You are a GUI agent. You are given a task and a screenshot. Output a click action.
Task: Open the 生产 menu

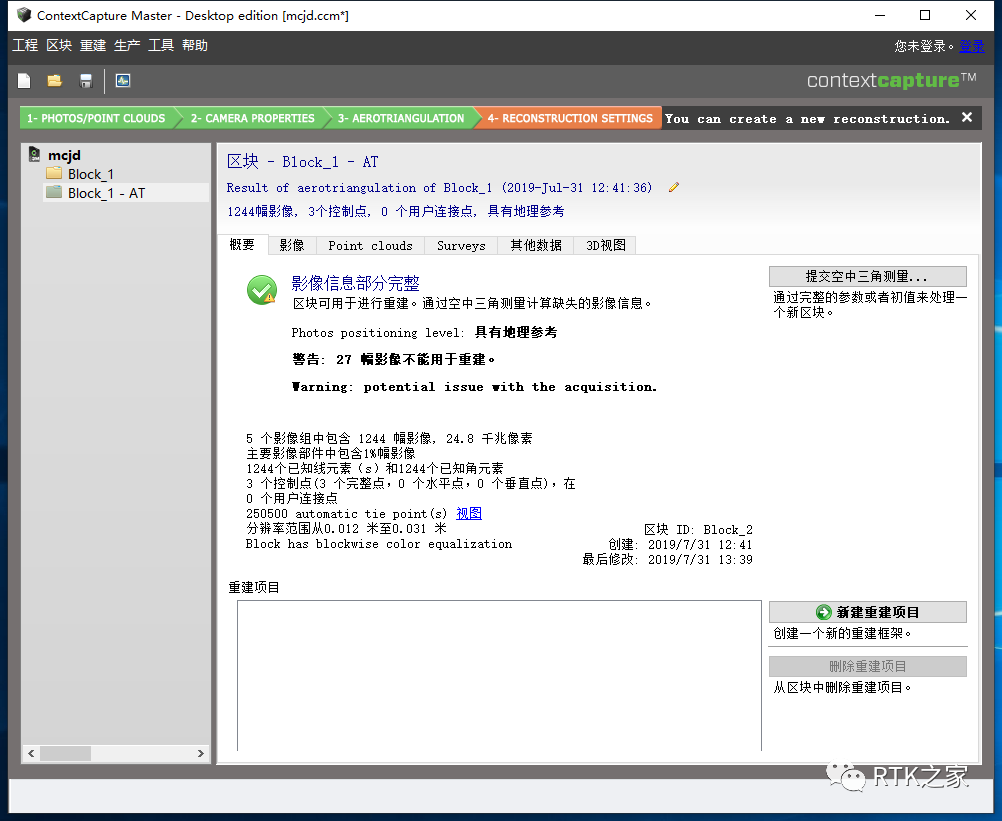pyautogui.click(x=127, y=45)
